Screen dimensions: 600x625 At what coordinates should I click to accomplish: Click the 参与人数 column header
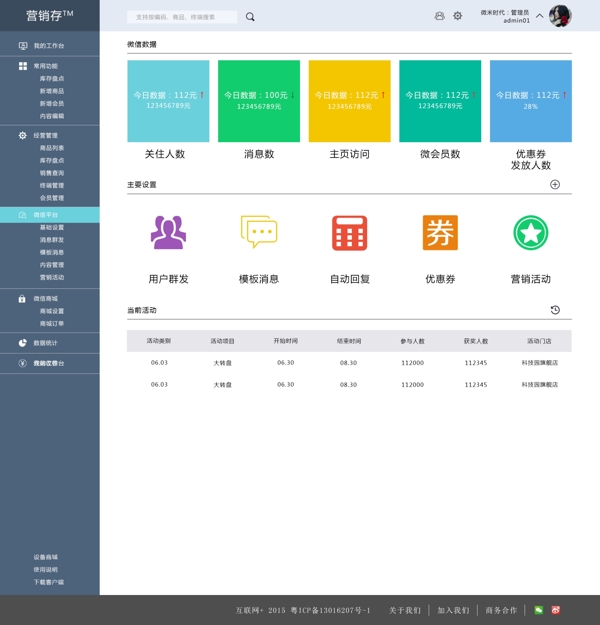click(x=413, y=341)
